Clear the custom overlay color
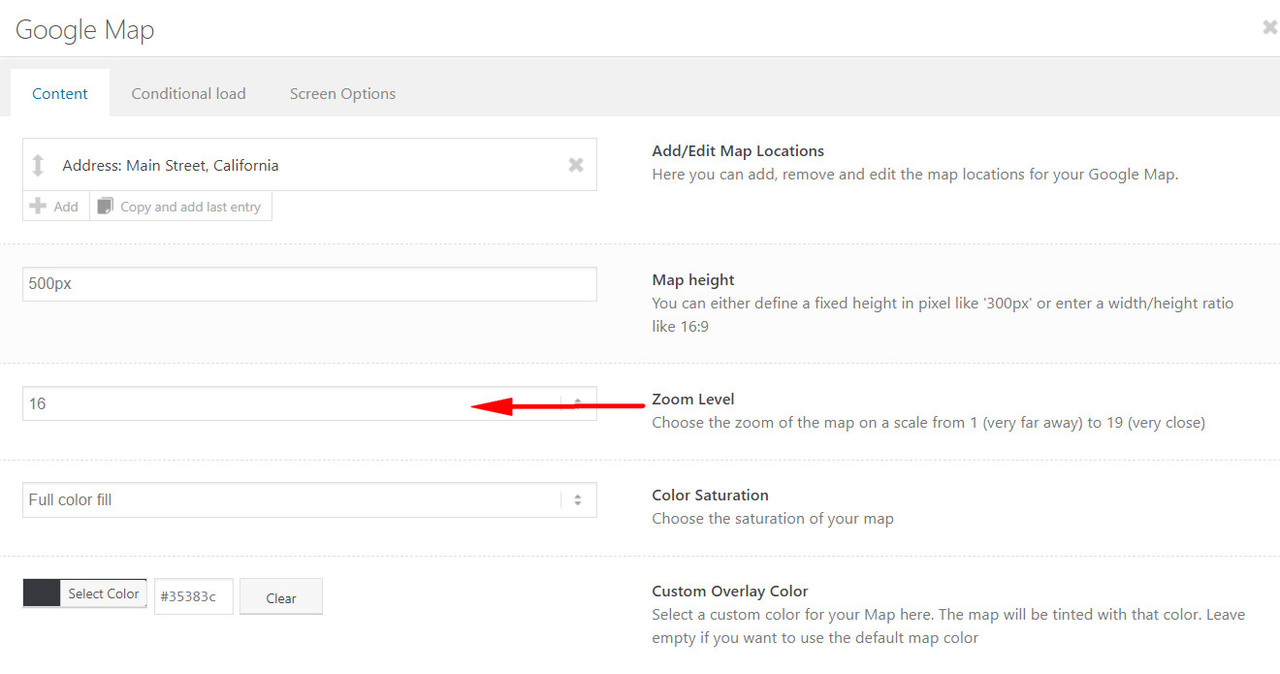Image resolution: width=1280 pixels, height=674 pixels. pos(281,597)
